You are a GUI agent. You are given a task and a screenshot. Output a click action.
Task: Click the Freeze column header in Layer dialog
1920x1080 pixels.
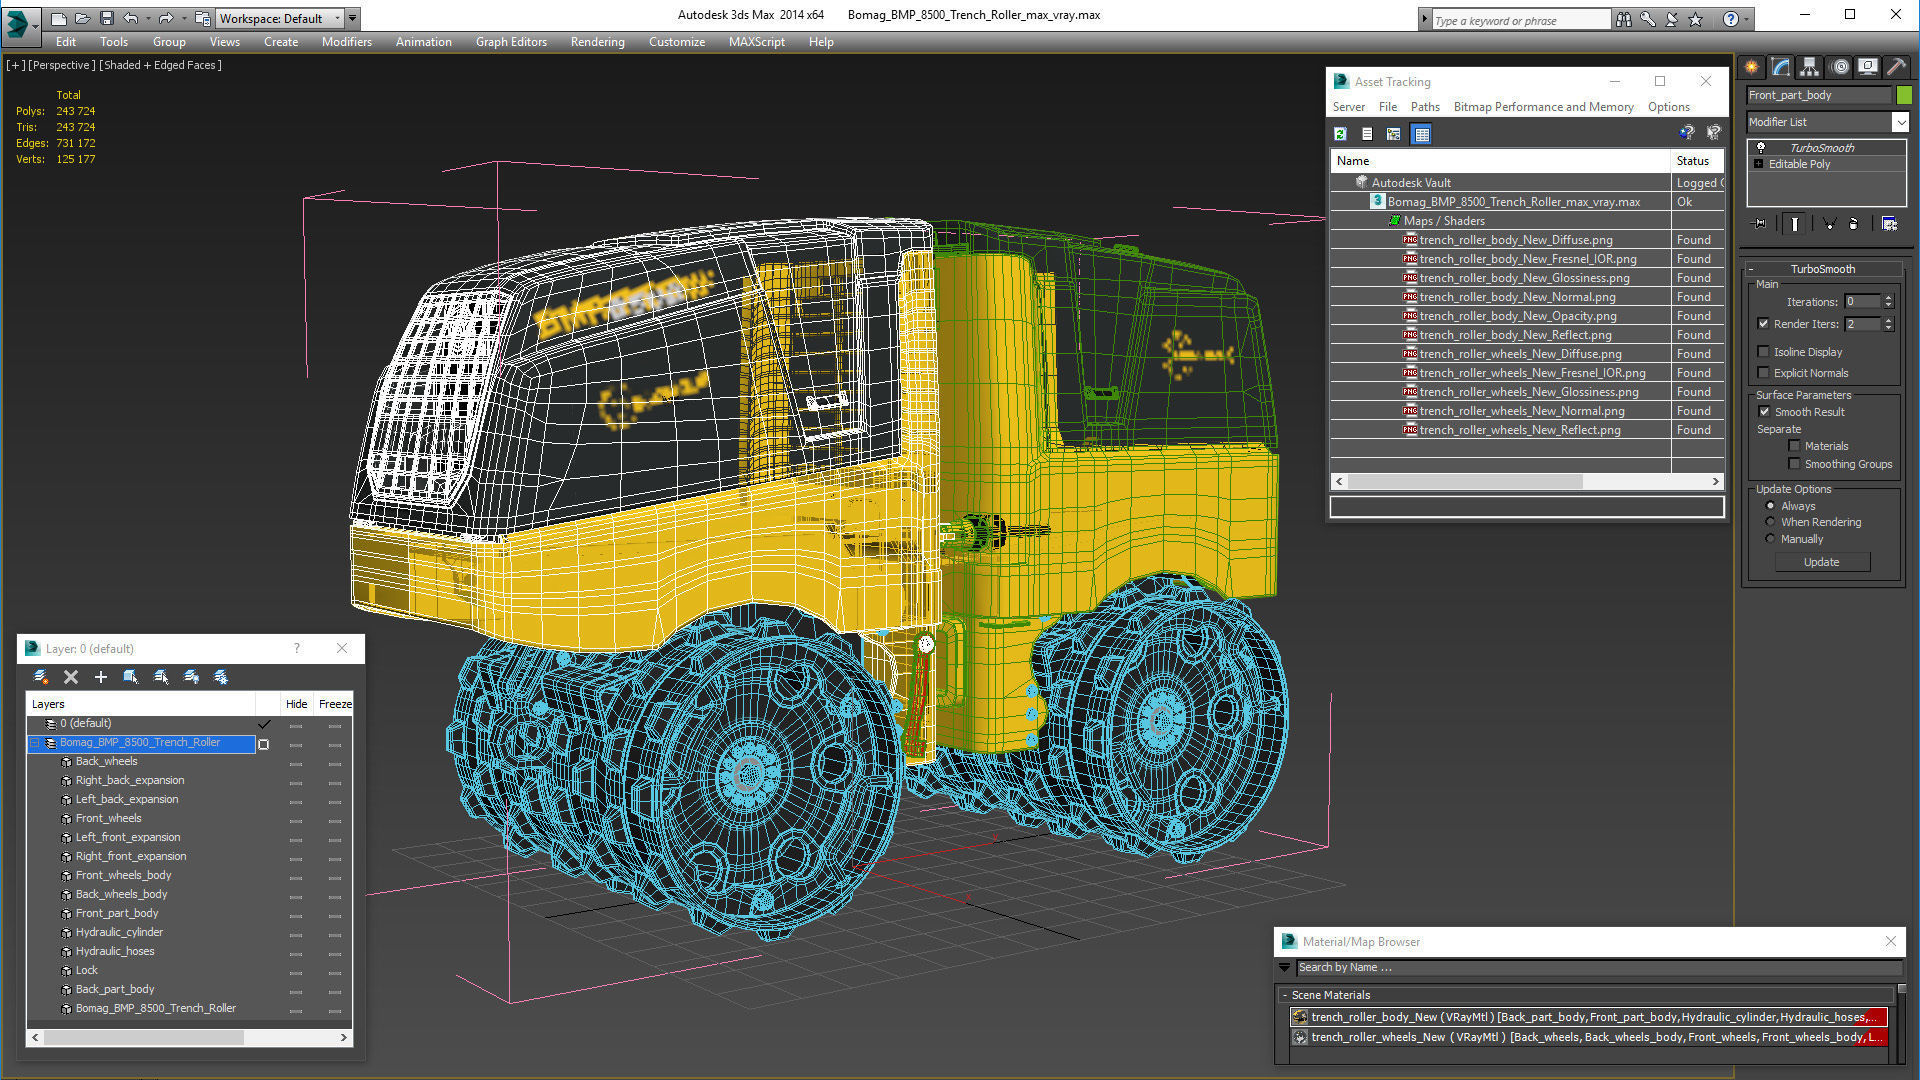coord(335,704)
